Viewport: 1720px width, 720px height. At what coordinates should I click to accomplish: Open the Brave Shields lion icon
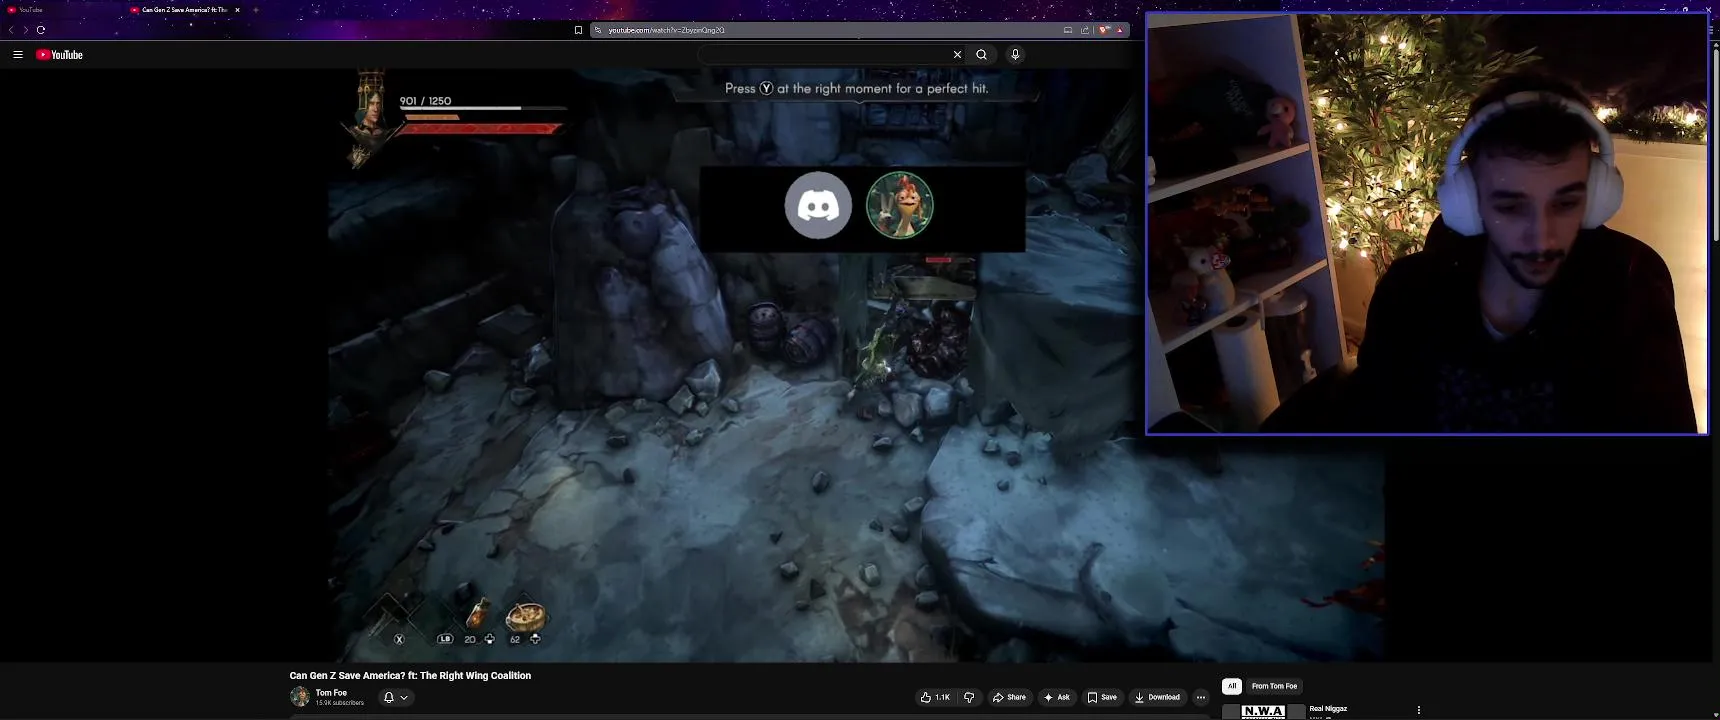point(1104,30)
